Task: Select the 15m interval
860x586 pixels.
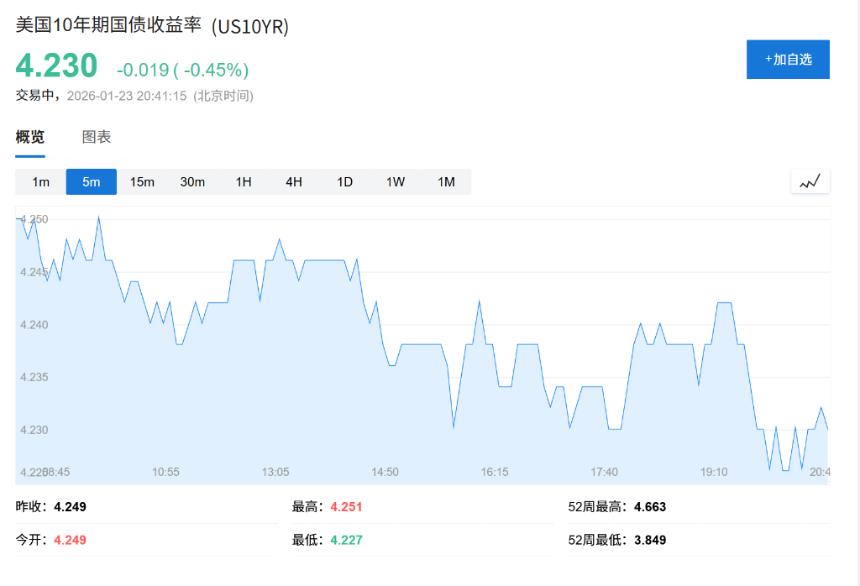Action: point(142,182)
